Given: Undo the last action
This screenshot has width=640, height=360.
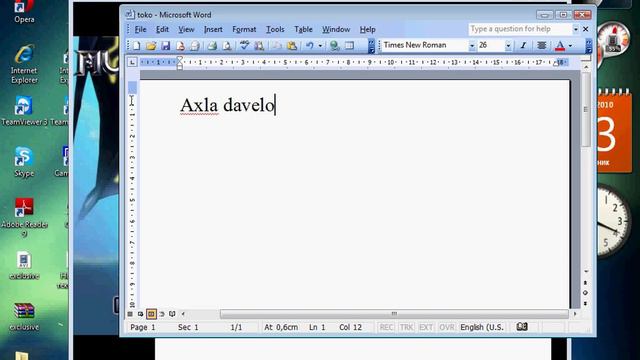Looking at the screenshot, I should click(309, 46).
